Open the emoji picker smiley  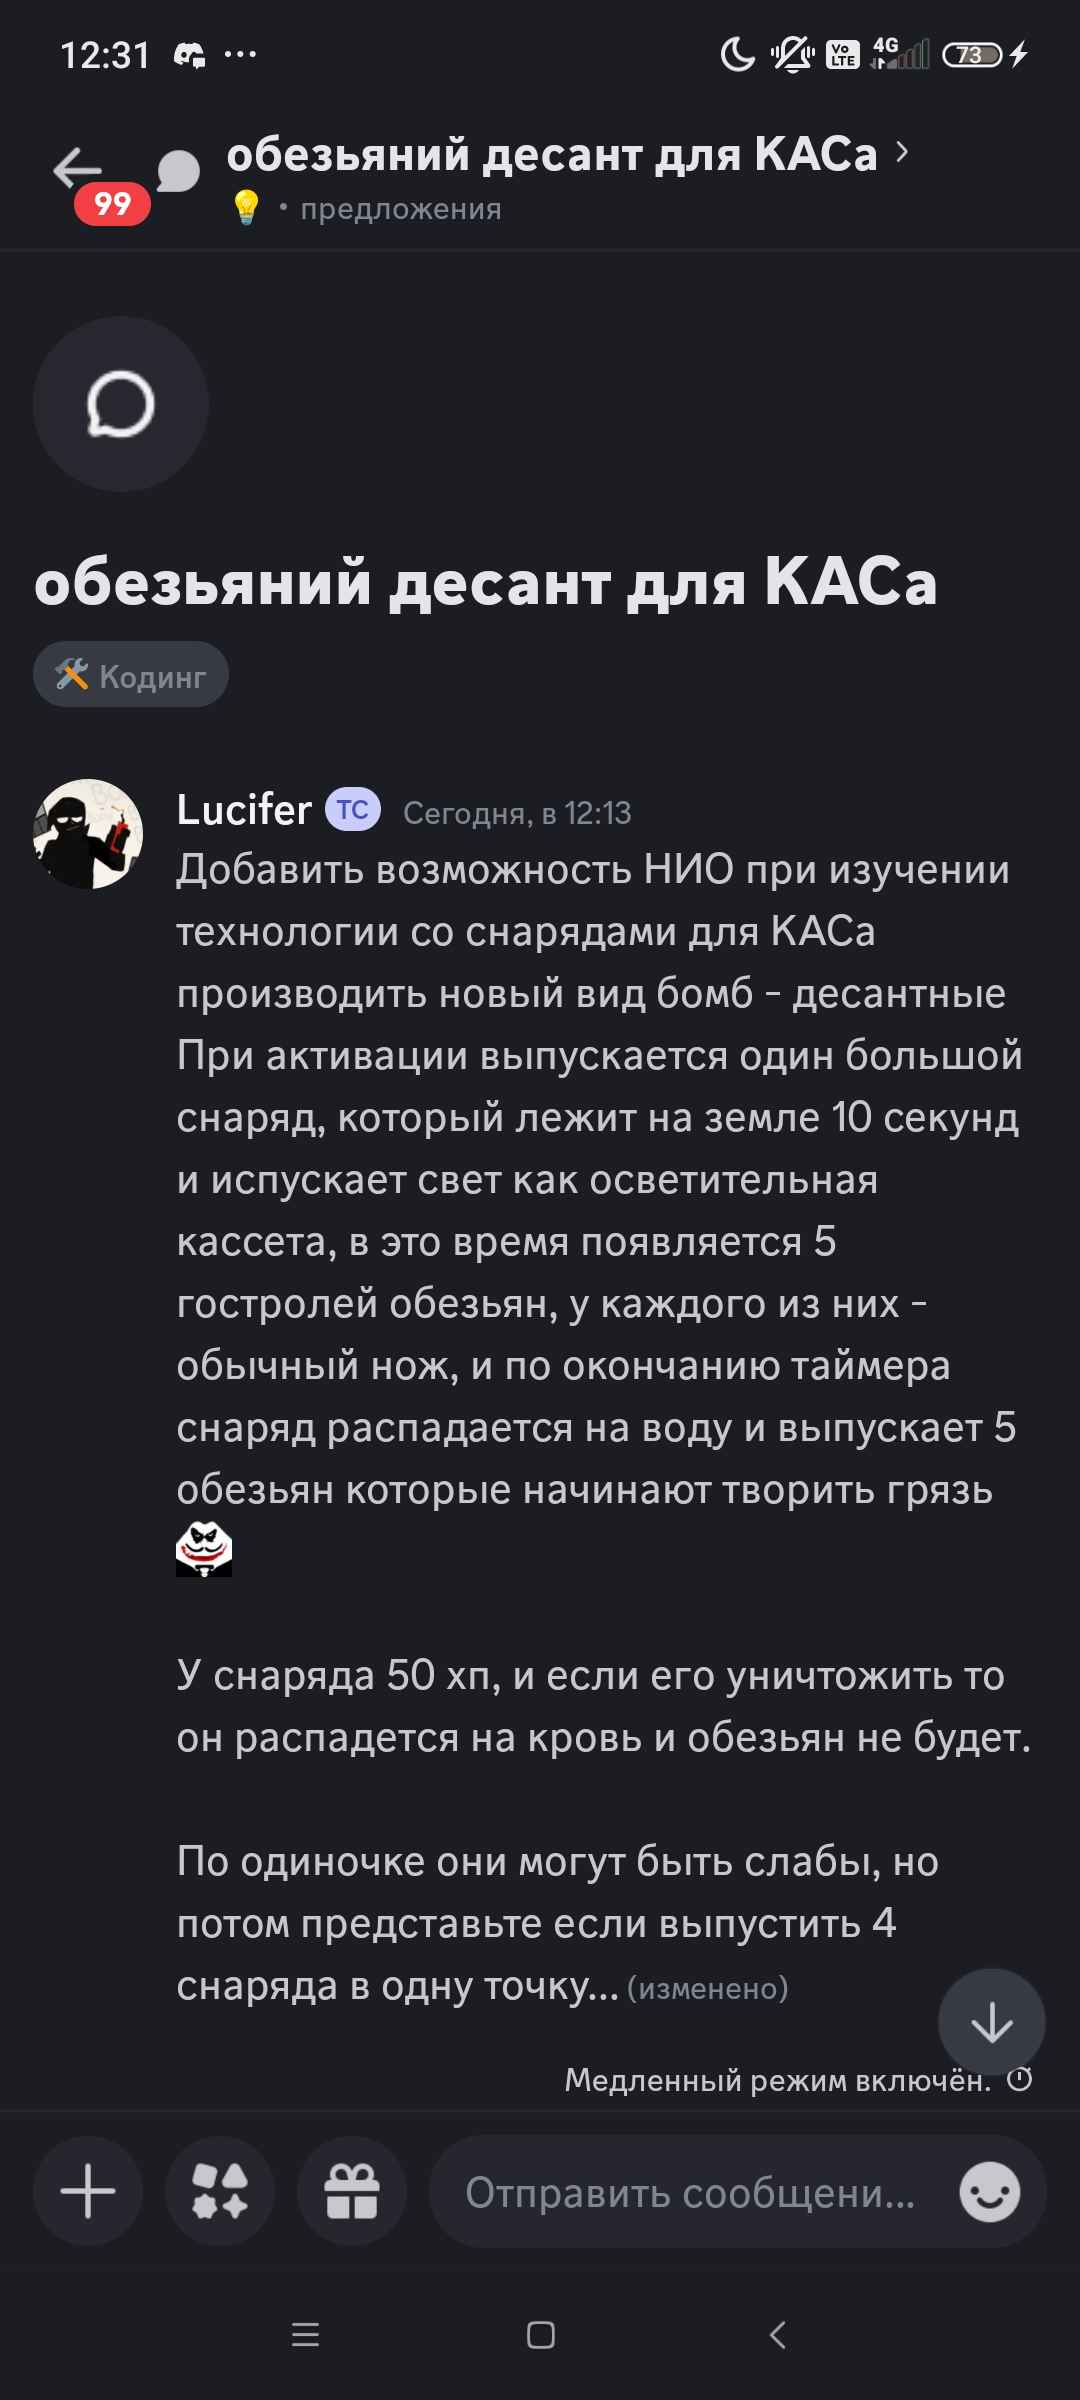pyautogui.click(x=990, y=2193)
